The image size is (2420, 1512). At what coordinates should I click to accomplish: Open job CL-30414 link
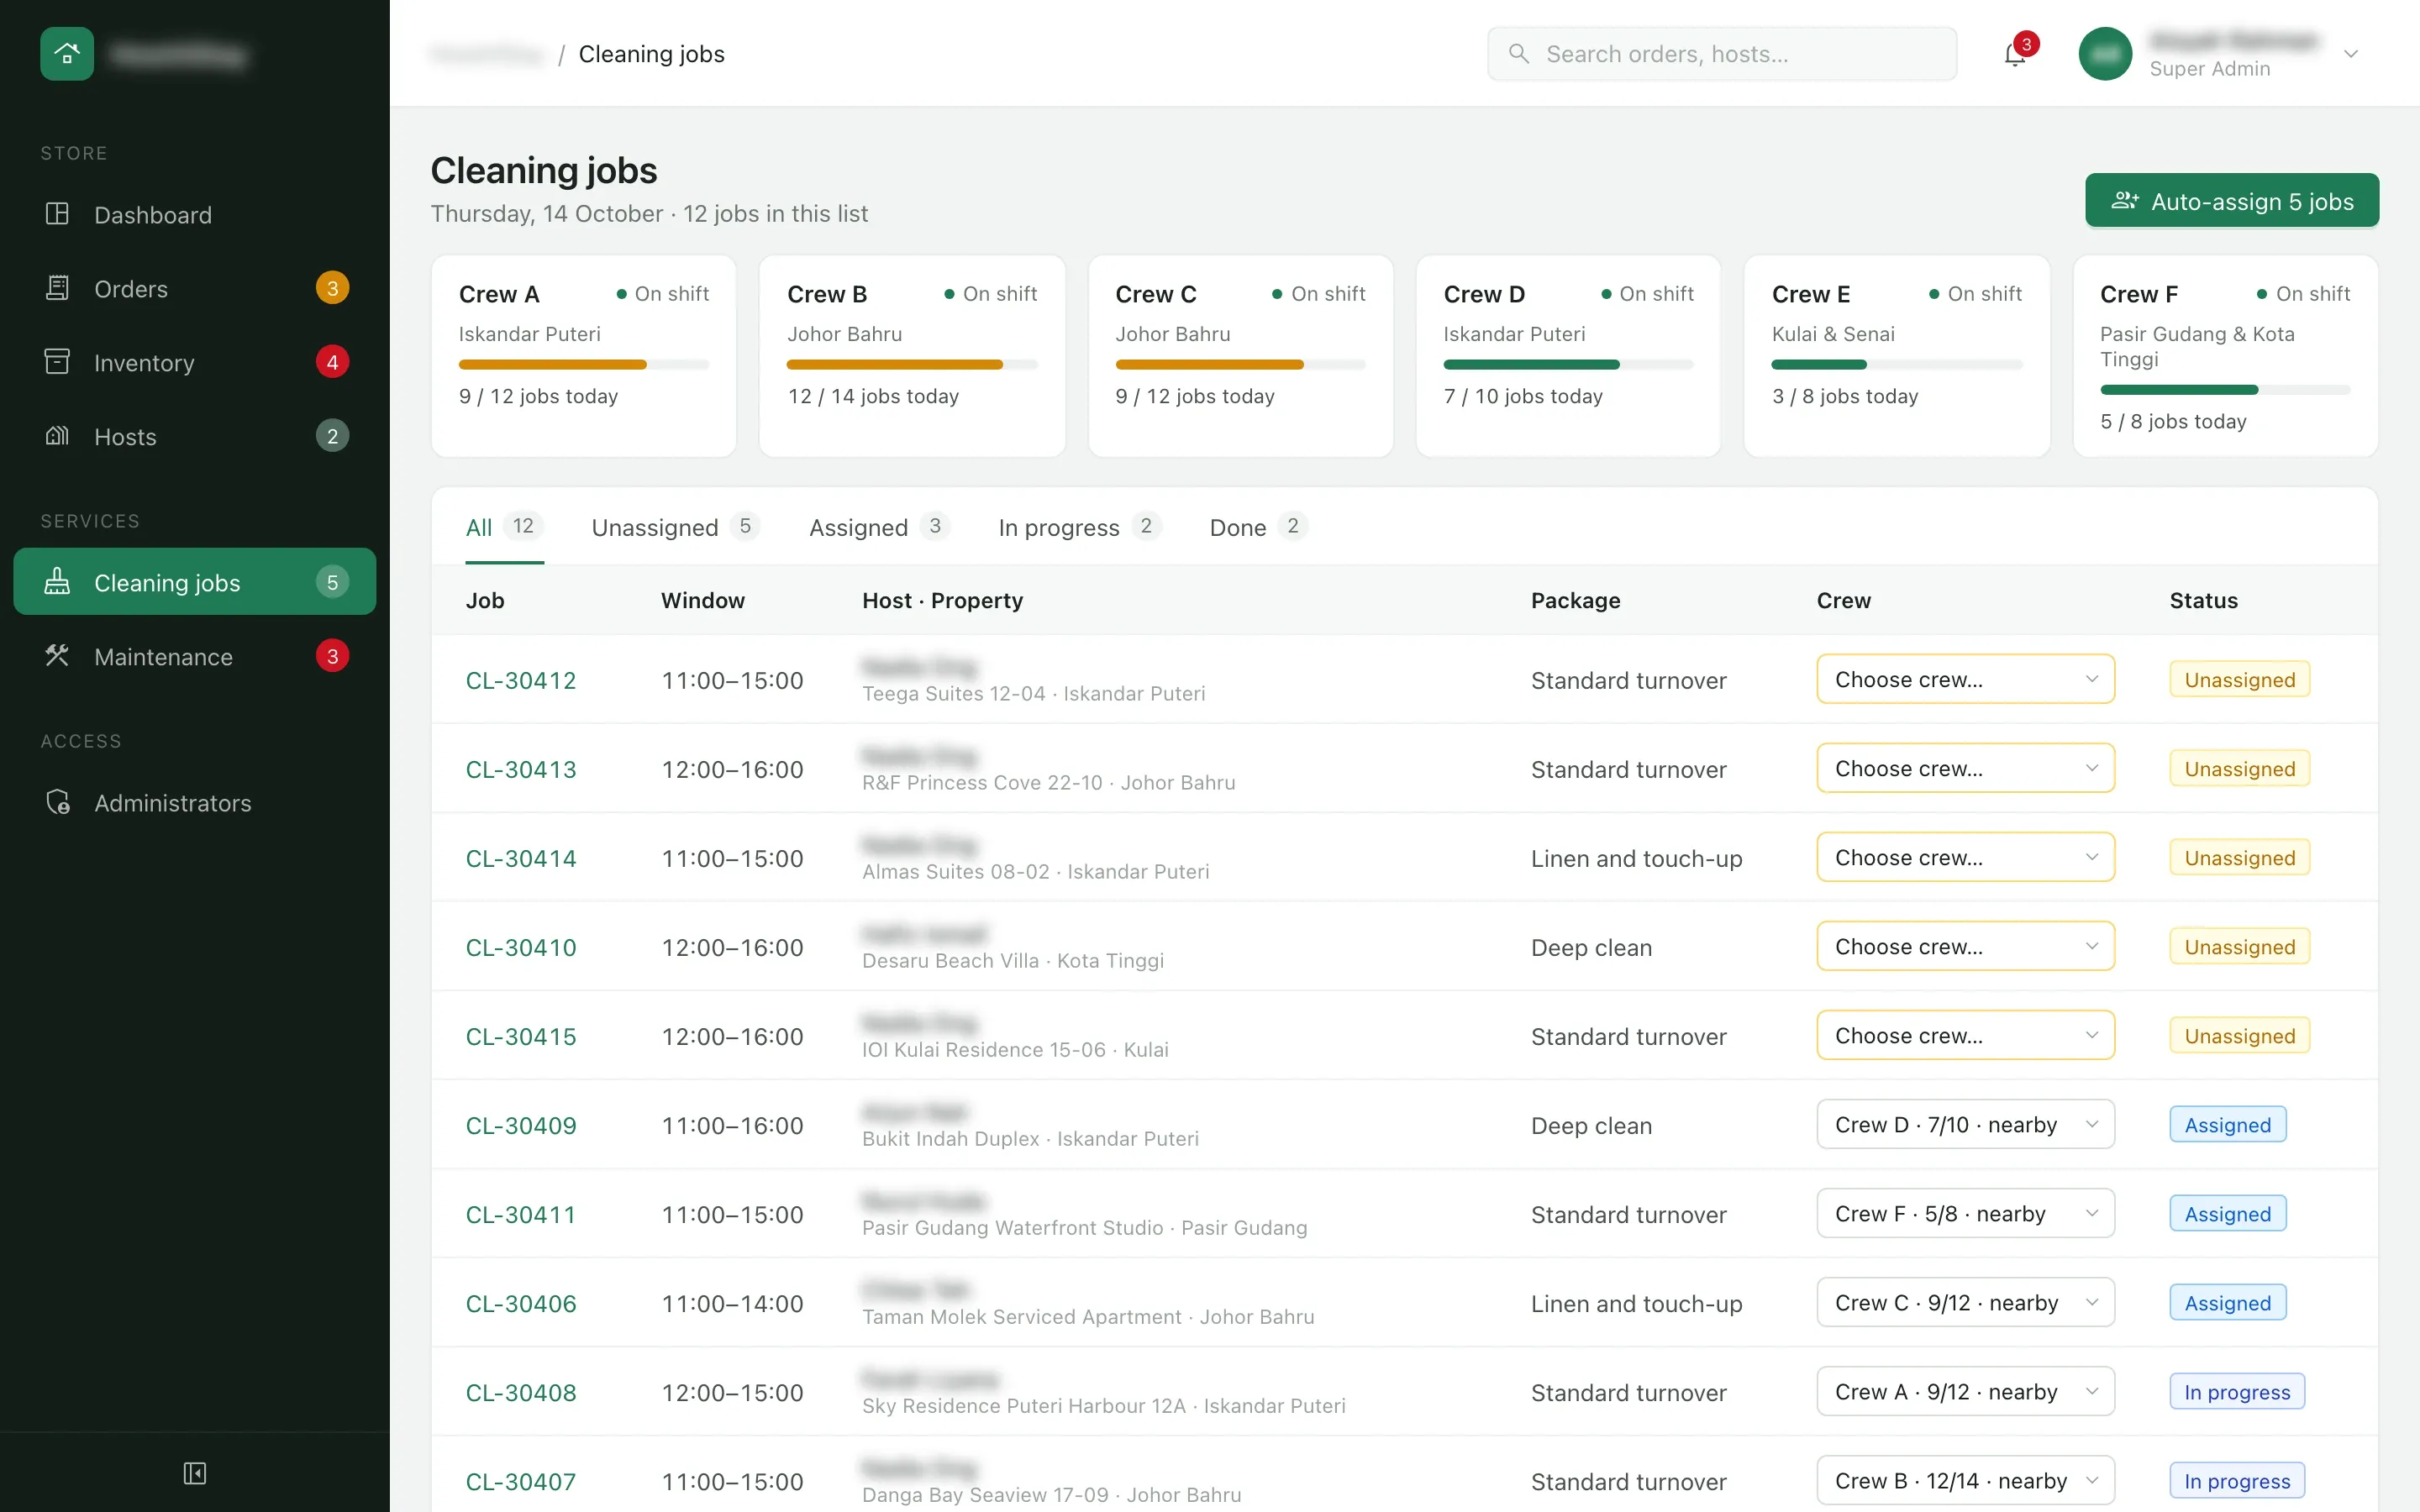click(x=521, y=858)
